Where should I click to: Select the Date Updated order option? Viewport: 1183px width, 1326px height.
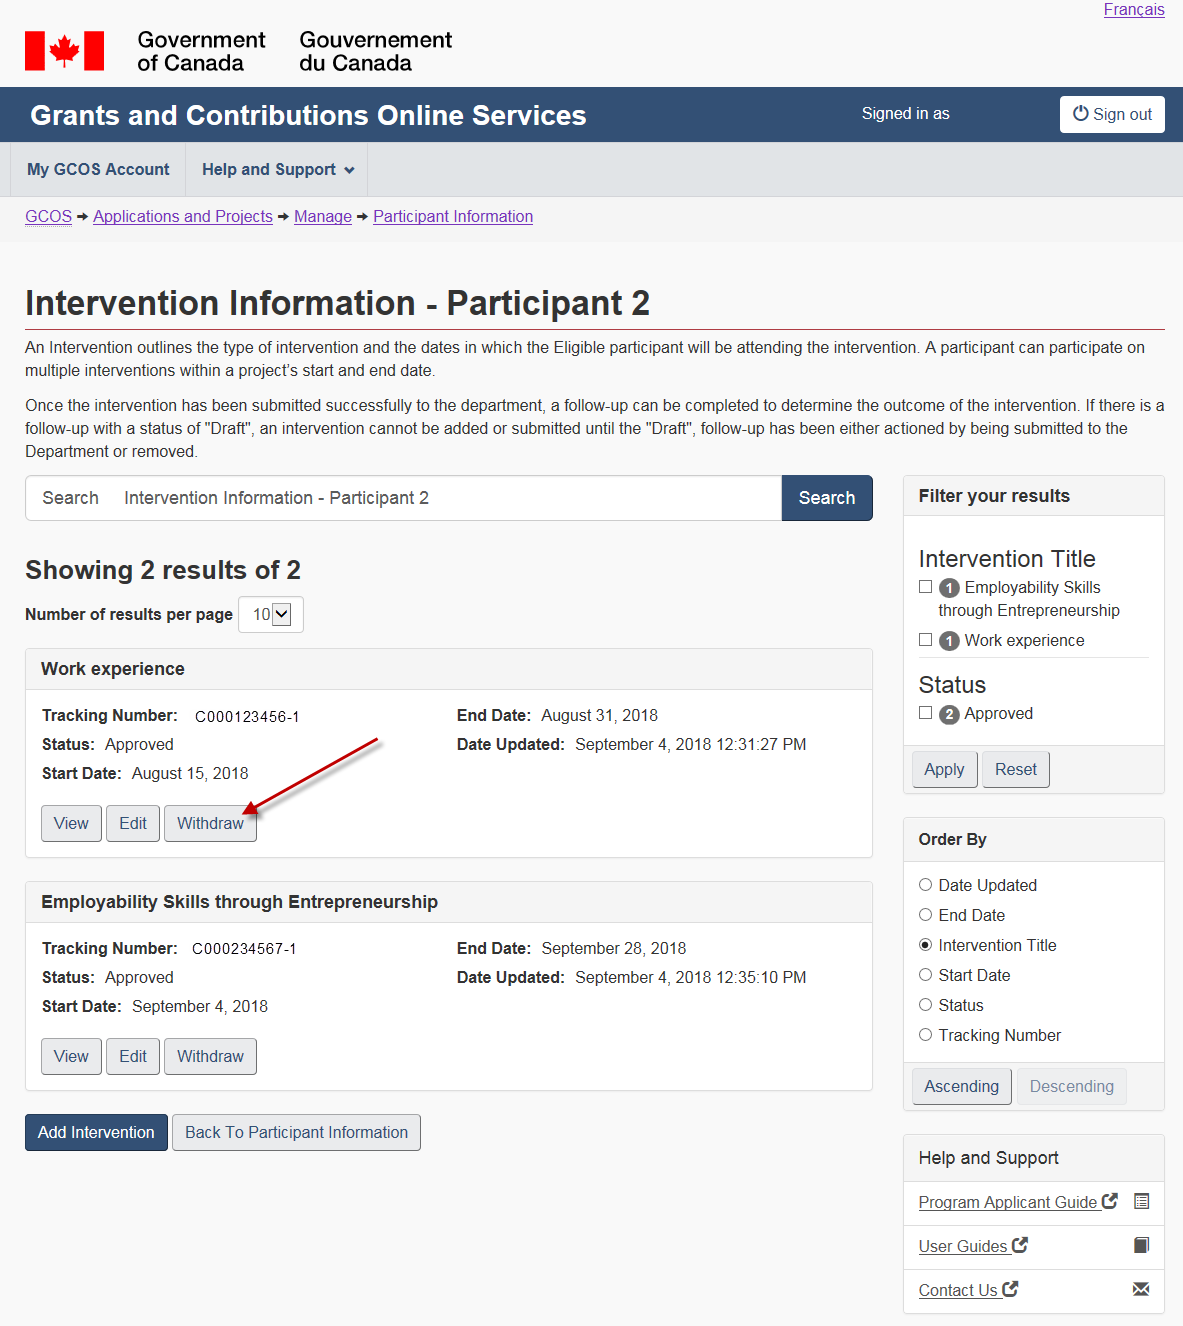pos(926,885)
